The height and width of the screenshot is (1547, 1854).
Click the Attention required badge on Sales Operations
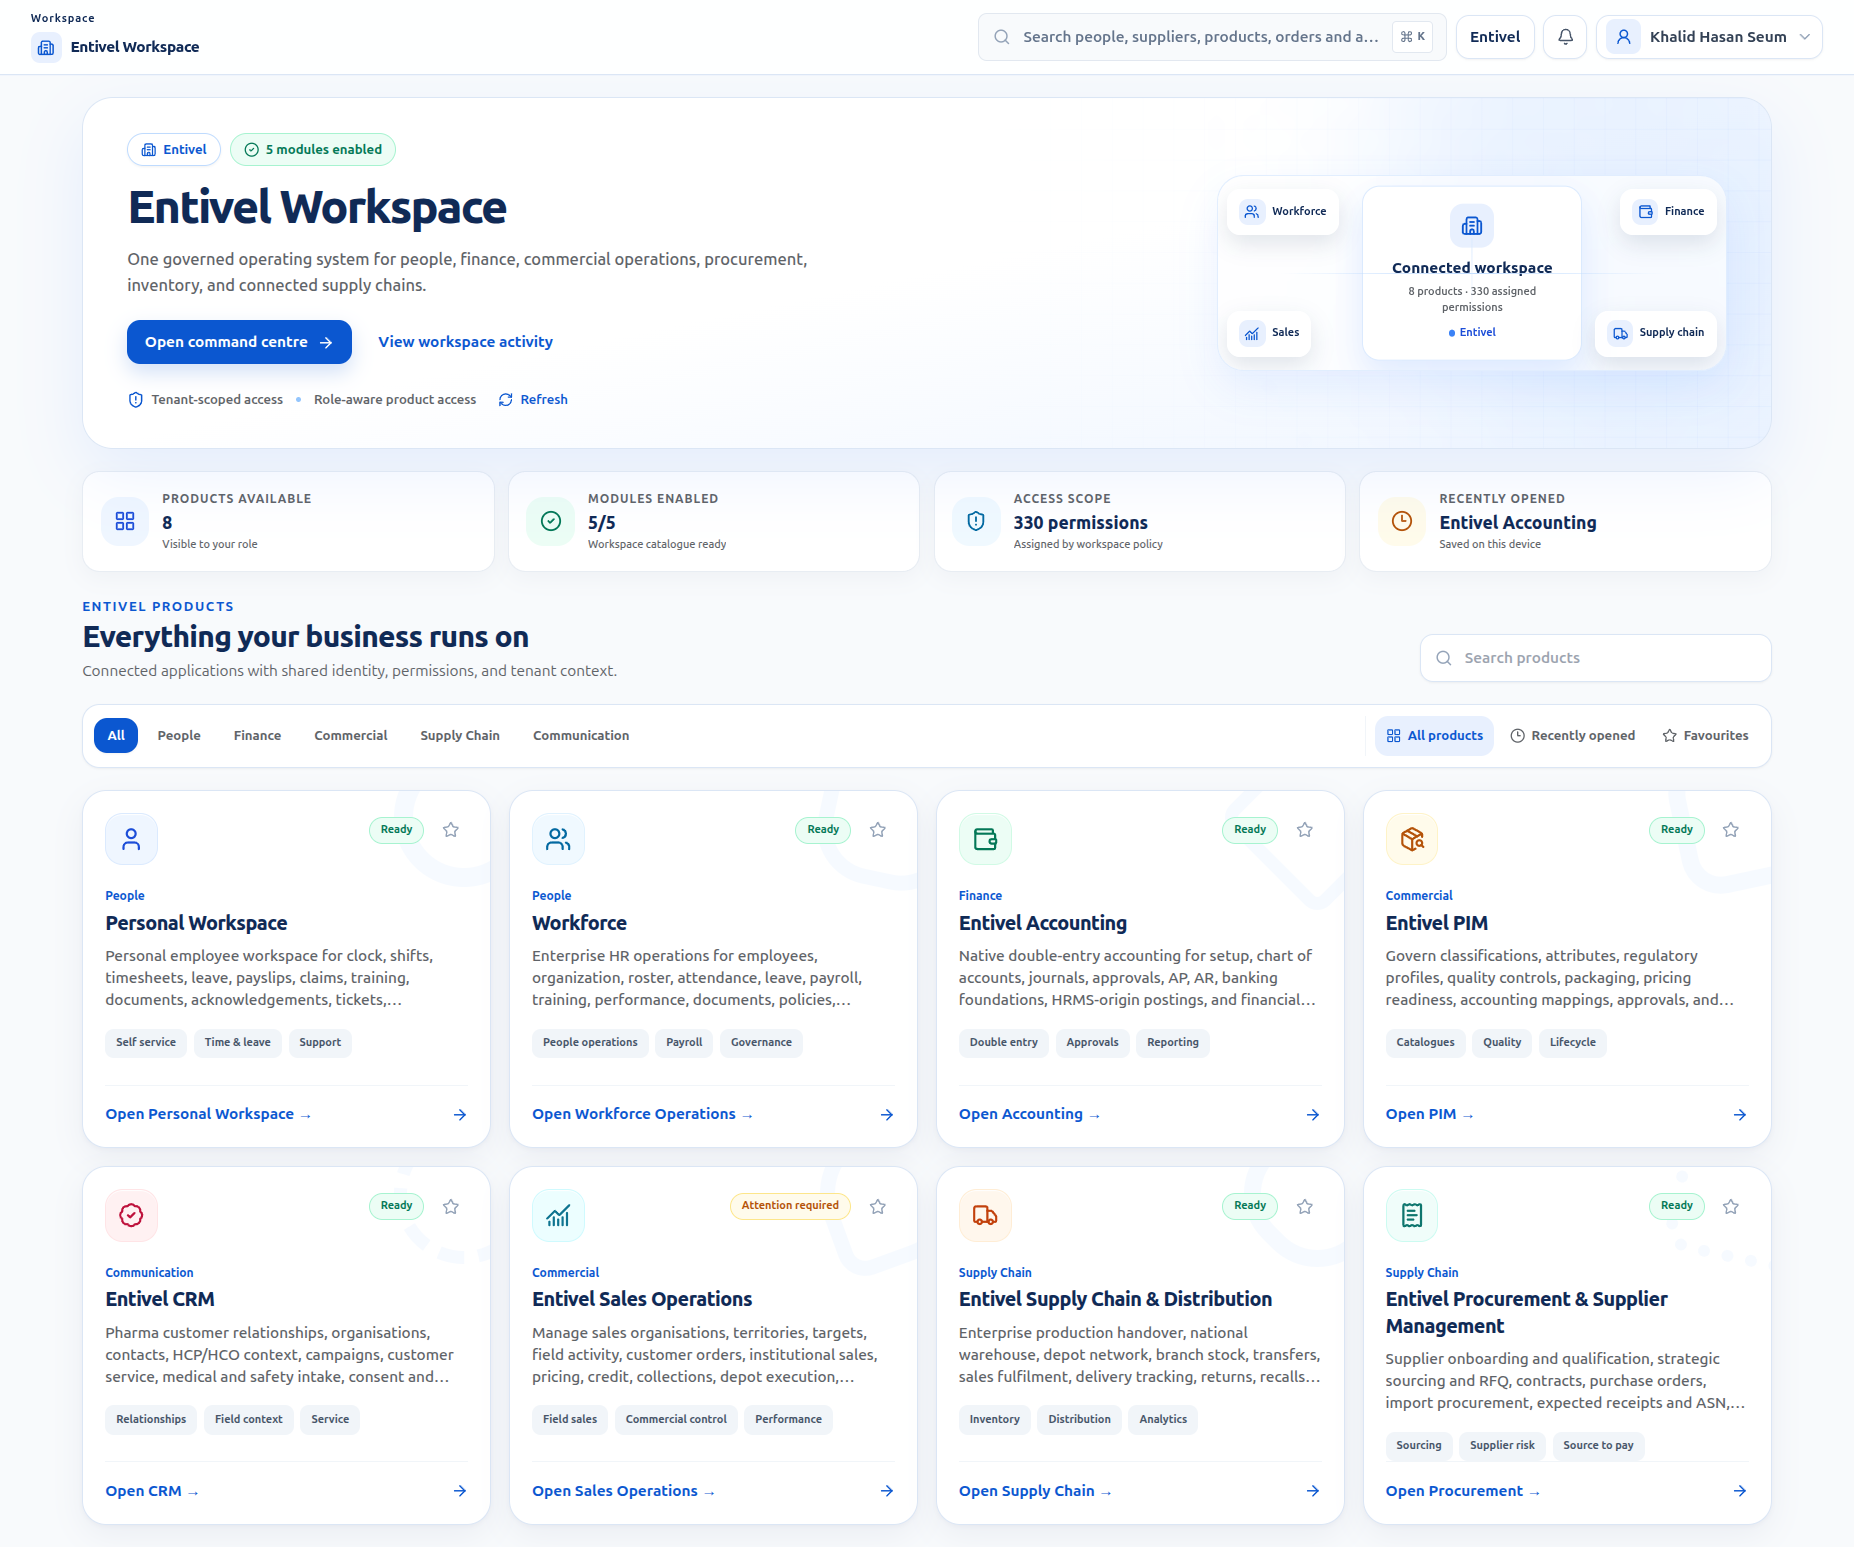pos(790,1206)
